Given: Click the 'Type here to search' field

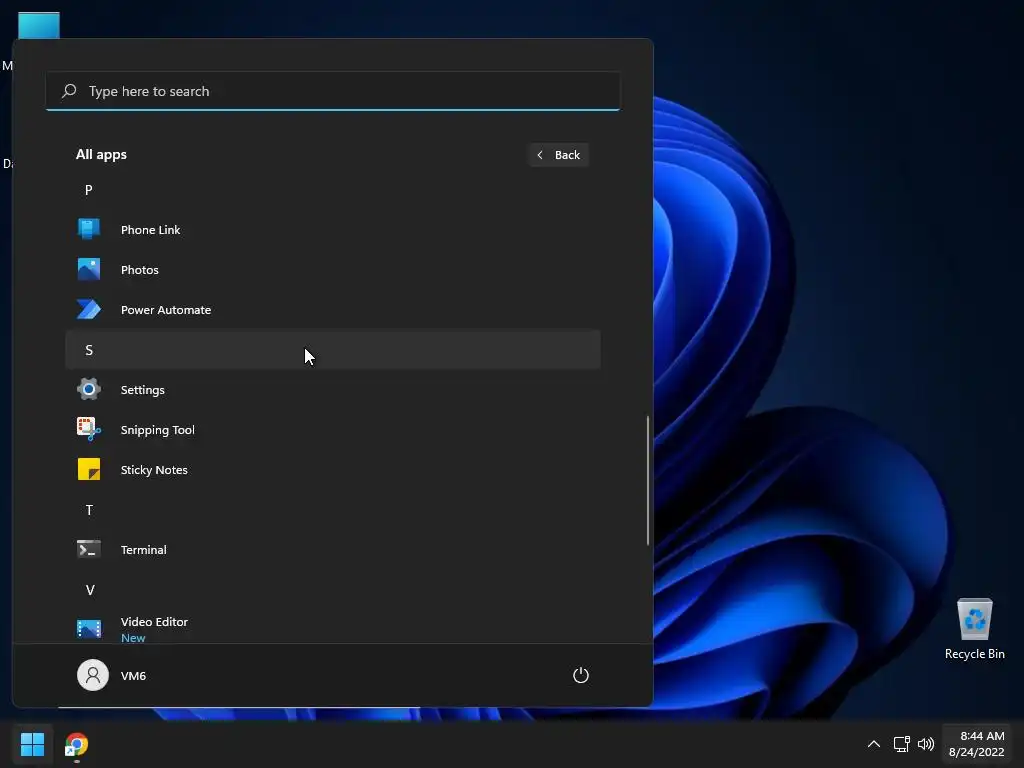Looking at the screenshot, I should tap(333, 91).
